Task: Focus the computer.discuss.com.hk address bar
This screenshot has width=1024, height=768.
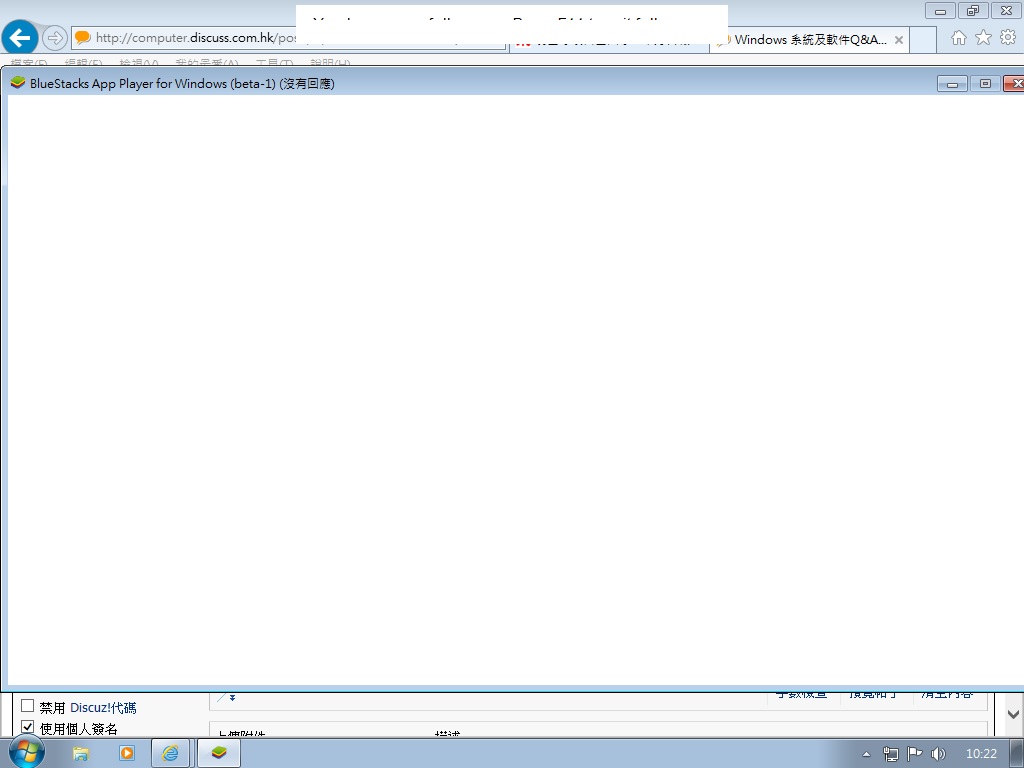Action: pos(287,38)
